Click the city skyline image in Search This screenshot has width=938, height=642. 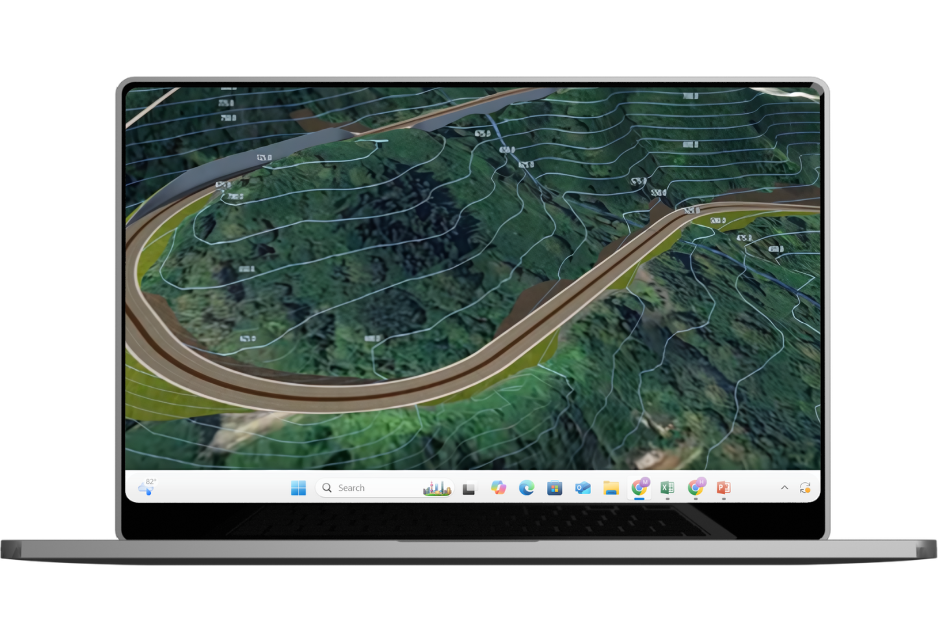point(437,488)
